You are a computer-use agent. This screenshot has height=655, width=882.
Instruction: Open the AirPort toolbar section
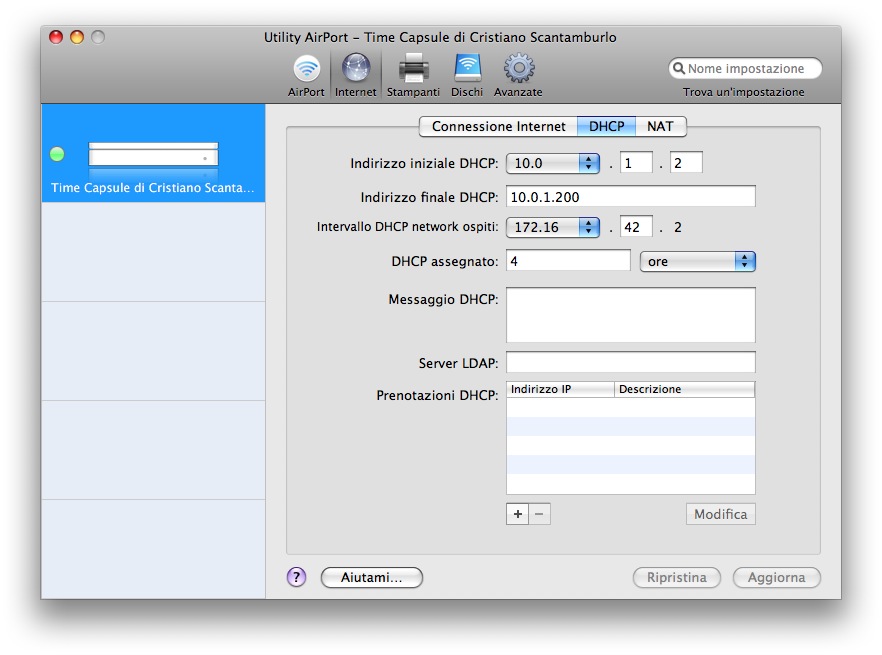point(306,75)
